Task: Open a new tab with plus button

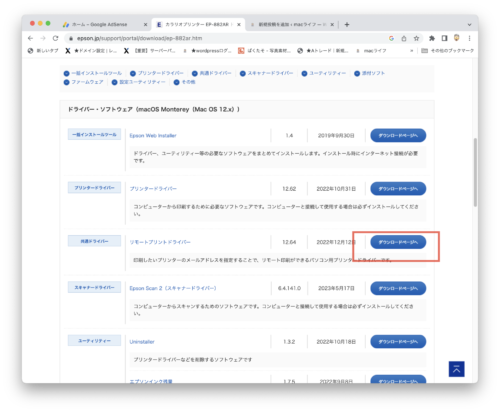Action: point(347,24)
